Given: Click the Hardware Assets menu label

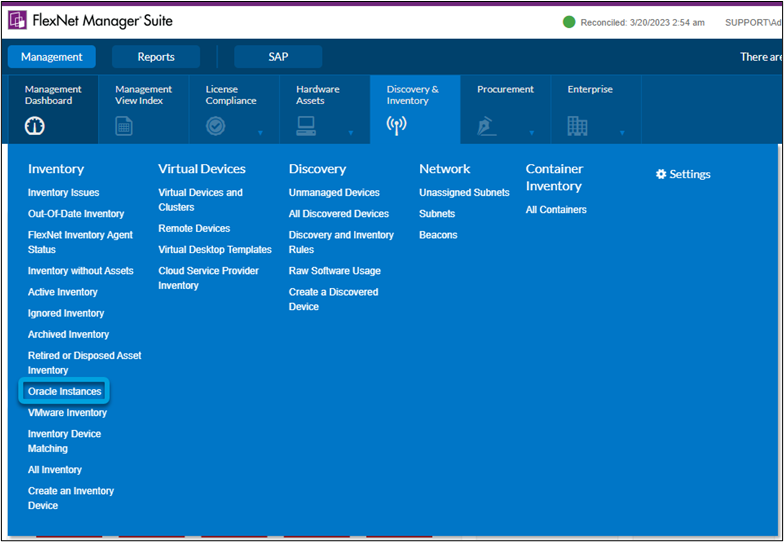Looking at the screenshot, I should [x=318, y=94].
